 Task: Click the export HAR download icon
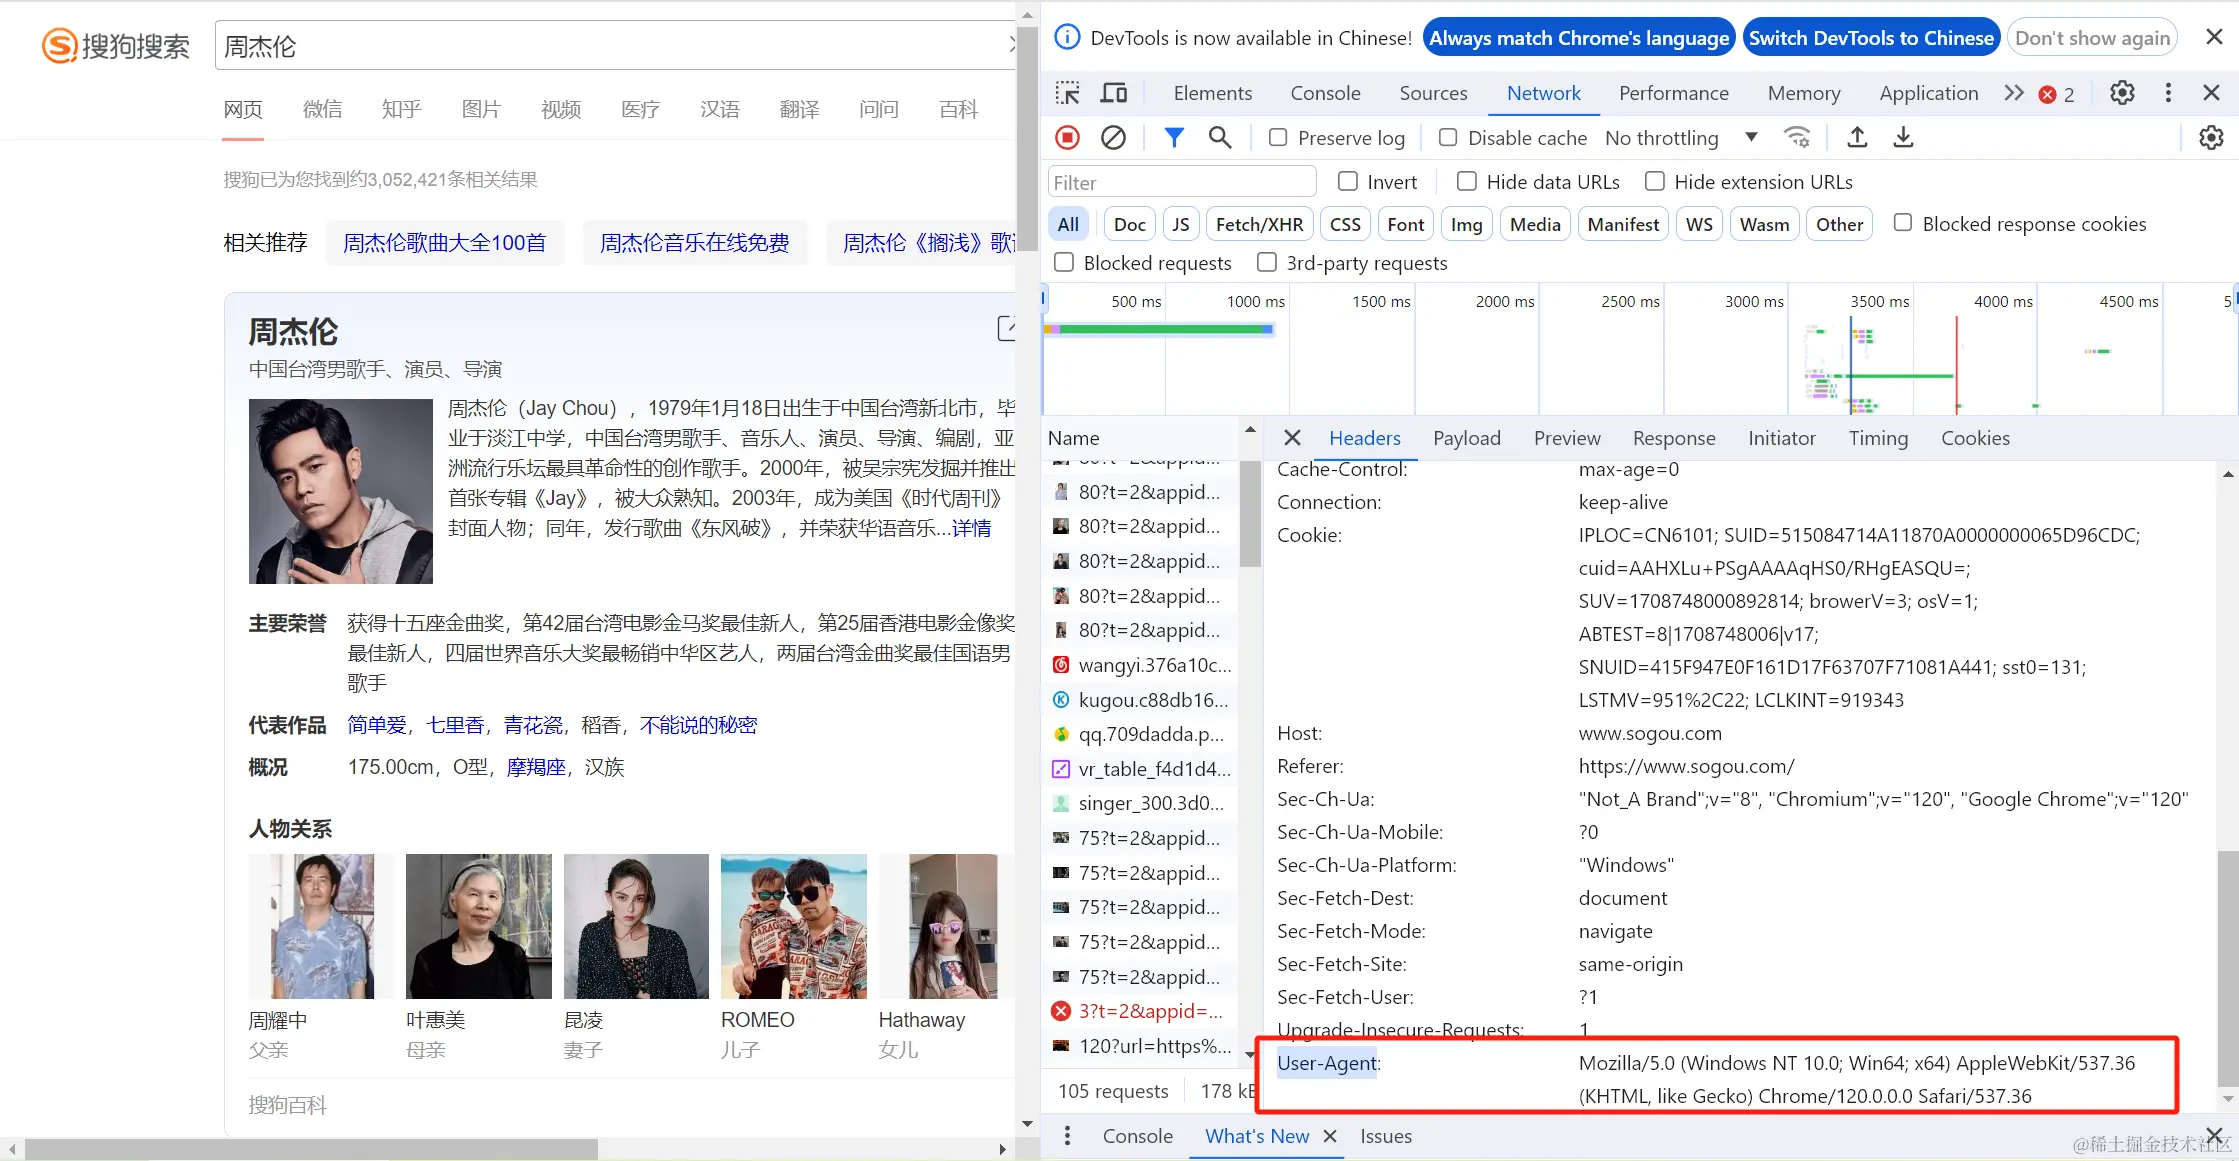[x=1903, y=137]
